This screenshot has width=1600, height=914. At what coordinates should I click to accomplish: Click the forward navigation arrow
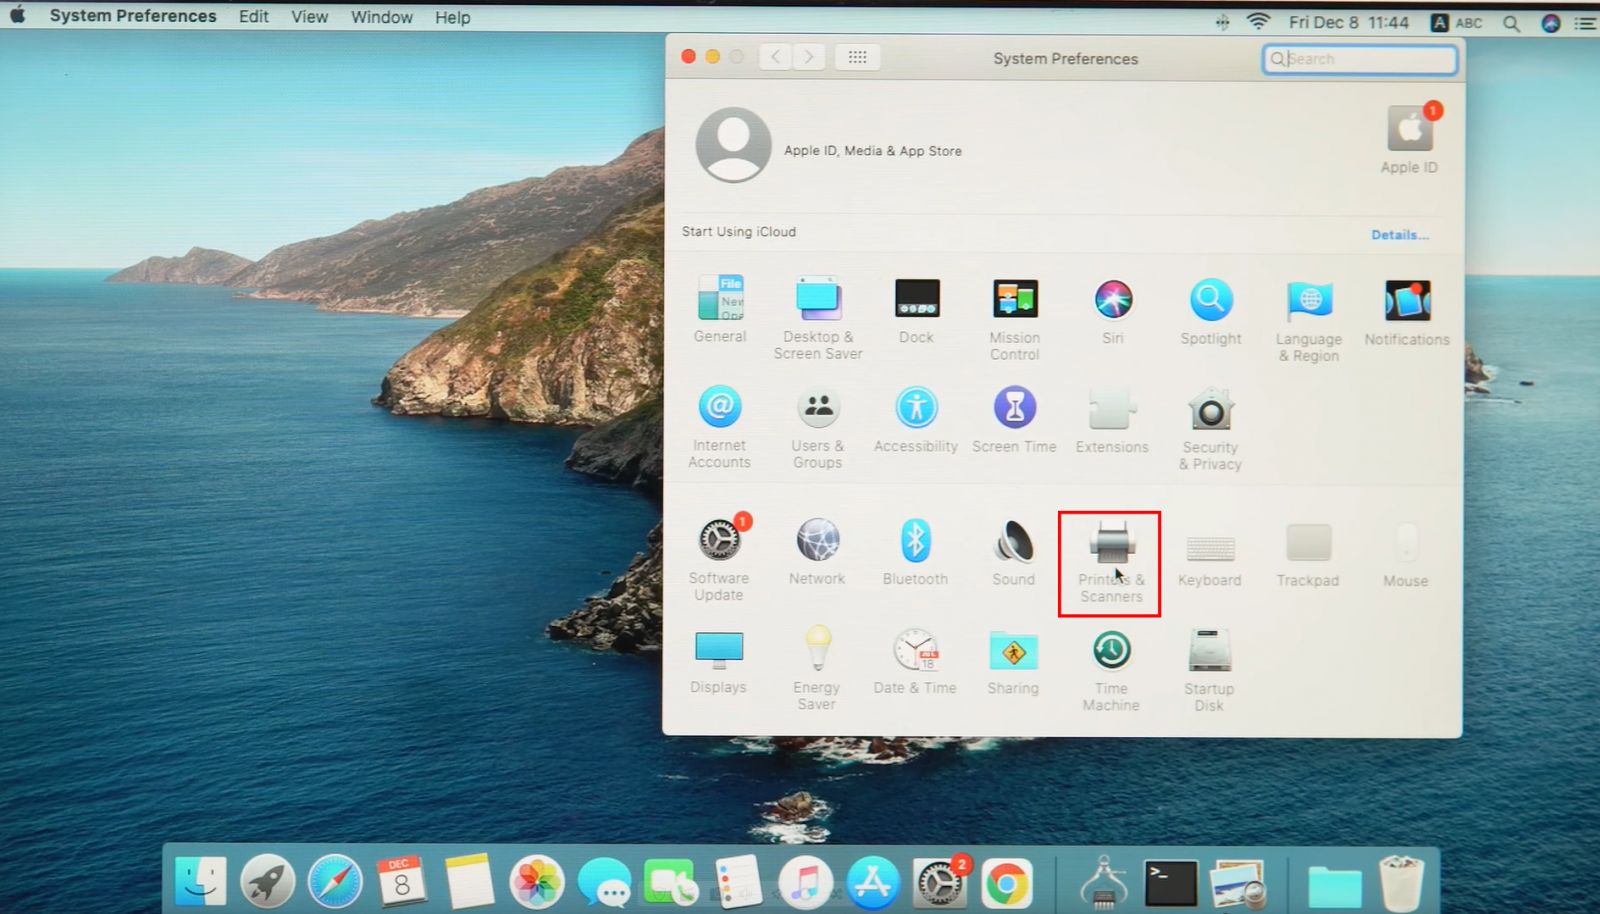pyautogui.click(x=809, y=57)
